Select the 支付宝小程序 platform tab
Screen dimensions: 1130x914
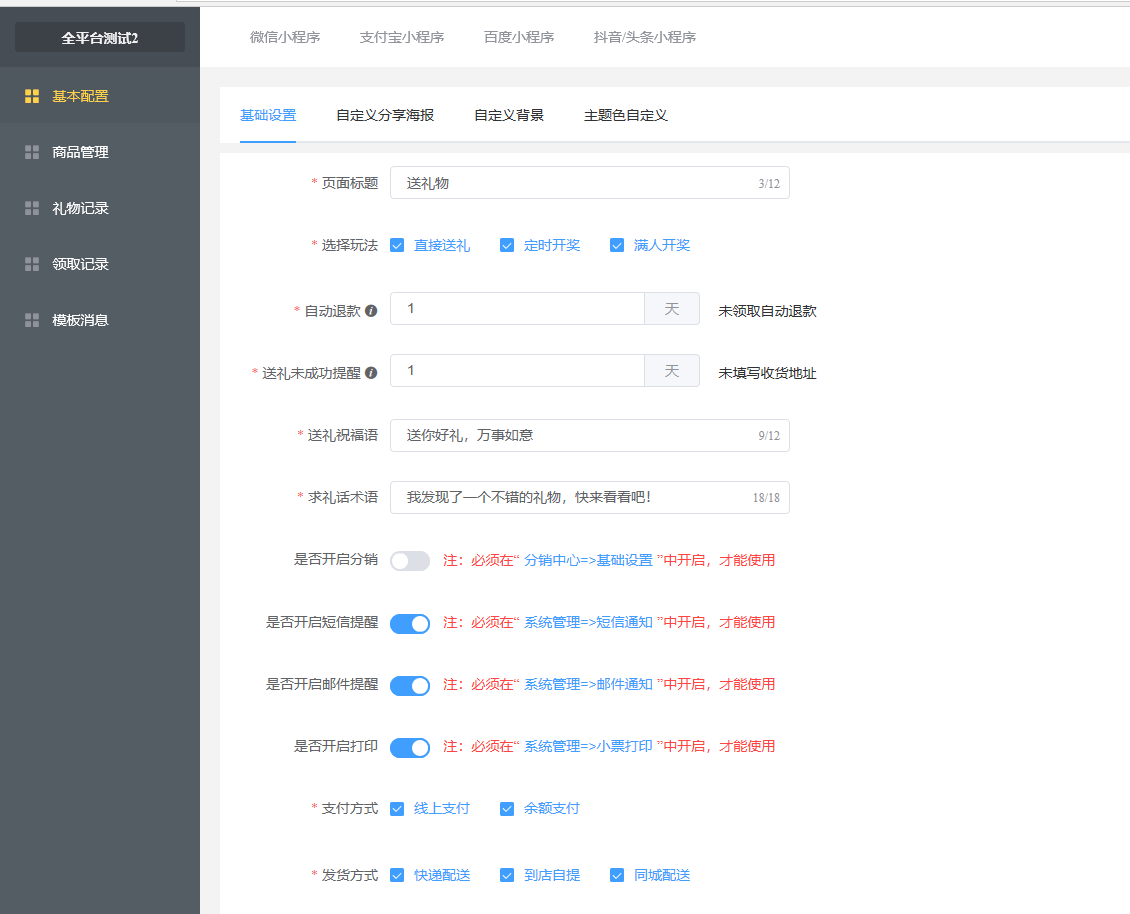(401, 37)
